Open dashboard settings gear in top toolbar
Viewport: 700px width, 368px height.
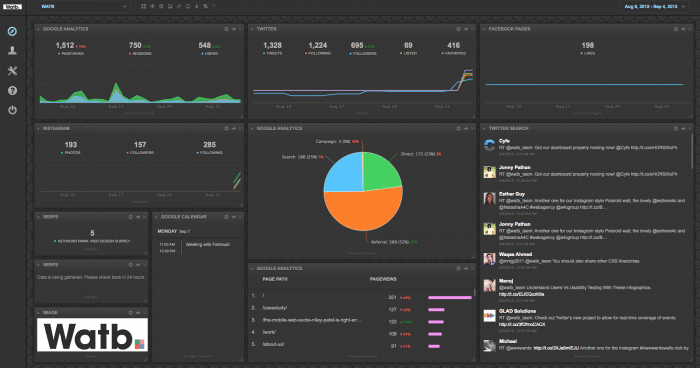pos(161,6)
